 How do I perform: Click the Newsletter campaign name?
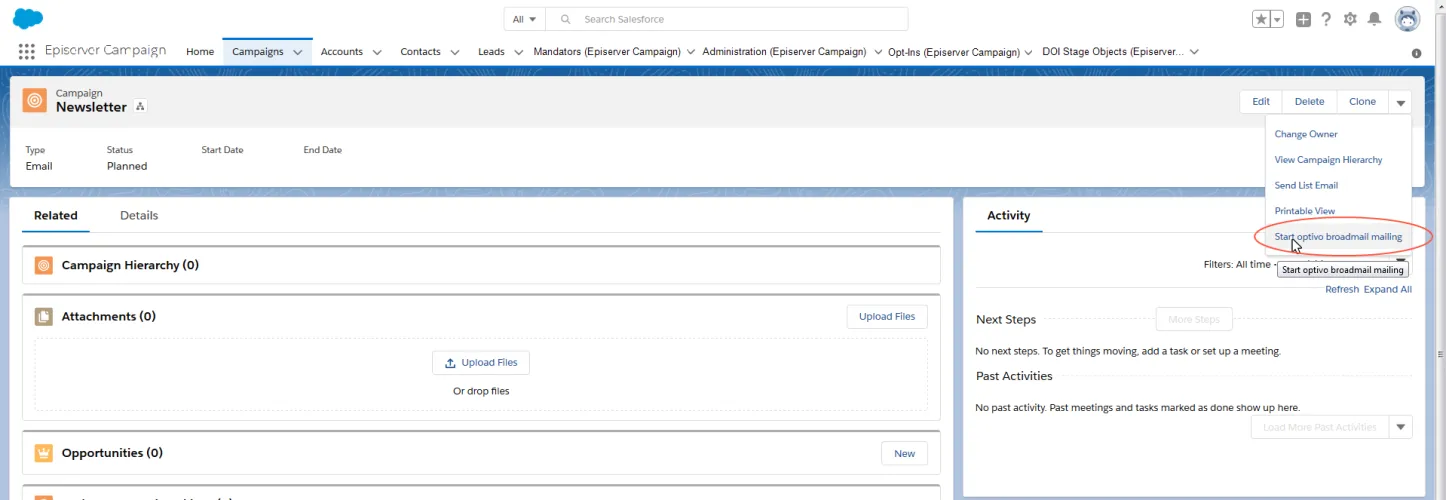click(91, 107)
